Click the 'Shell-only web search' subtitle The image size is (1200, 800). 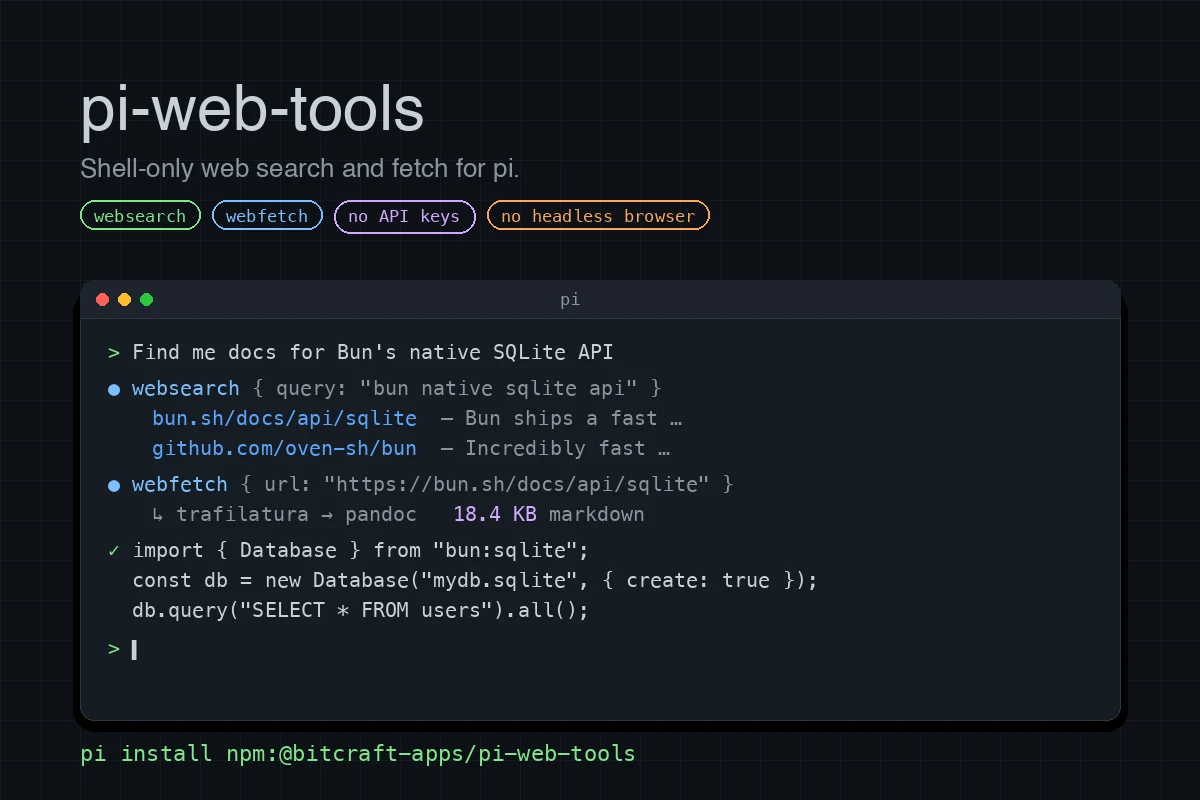300,168
